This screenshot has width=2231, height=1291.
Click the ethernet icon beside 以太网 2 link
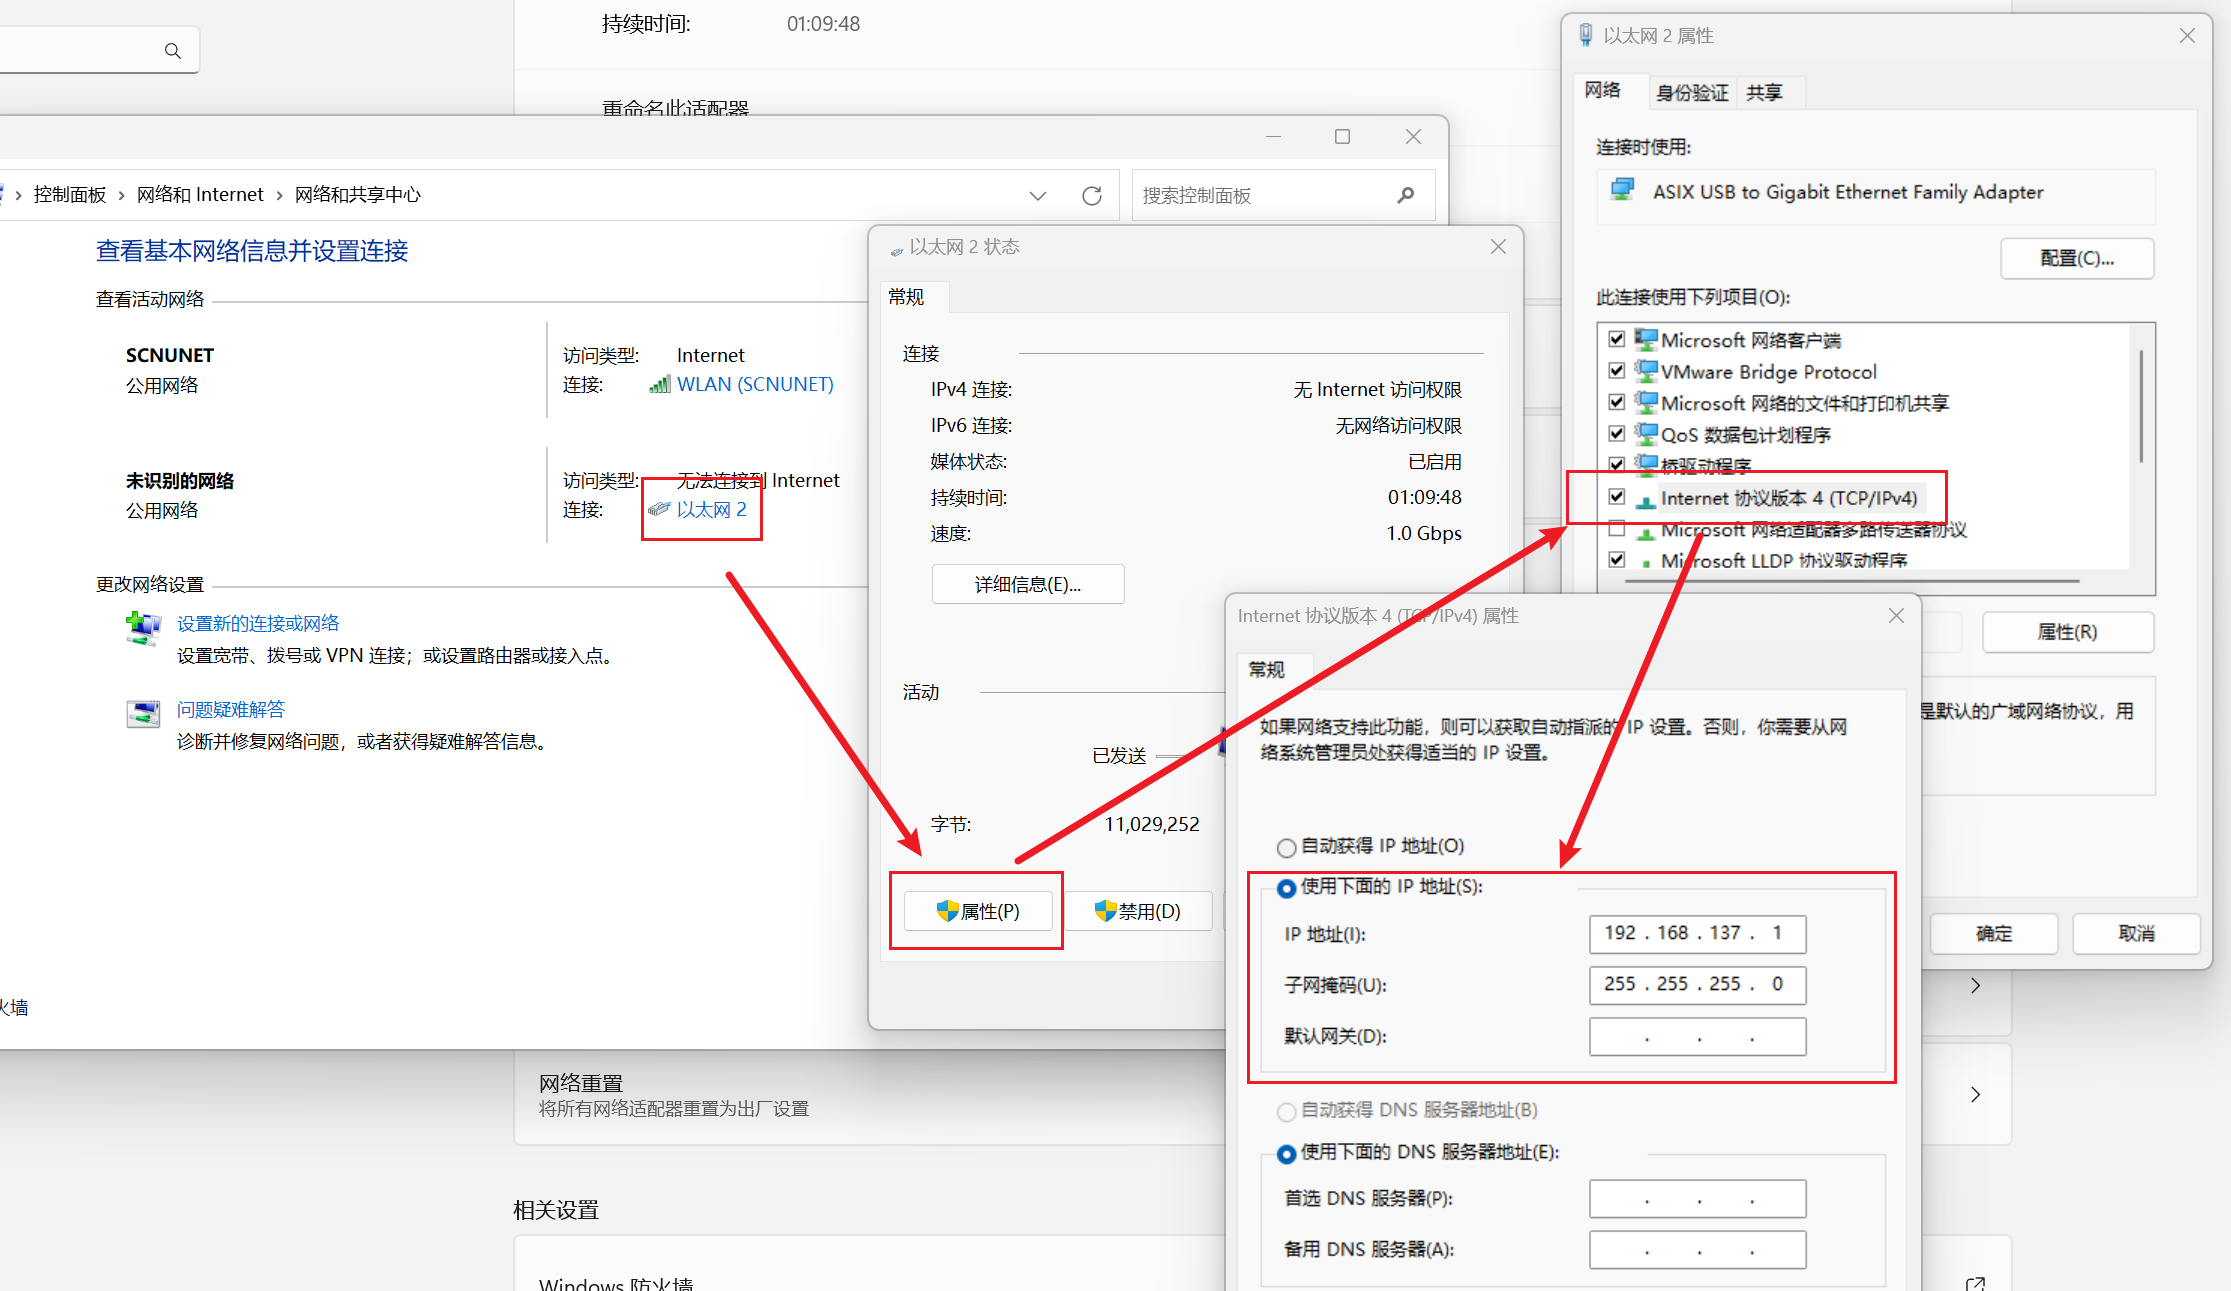[x=659, y=509]
